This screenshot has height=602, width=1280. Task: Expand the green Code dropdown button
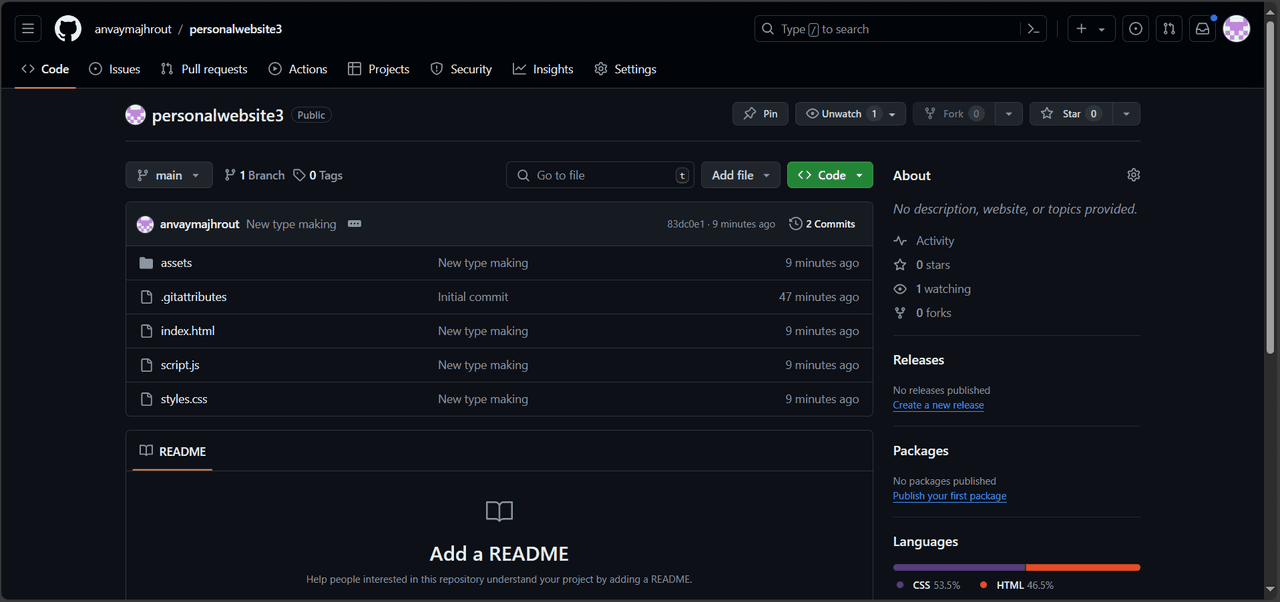pos(830,175)
